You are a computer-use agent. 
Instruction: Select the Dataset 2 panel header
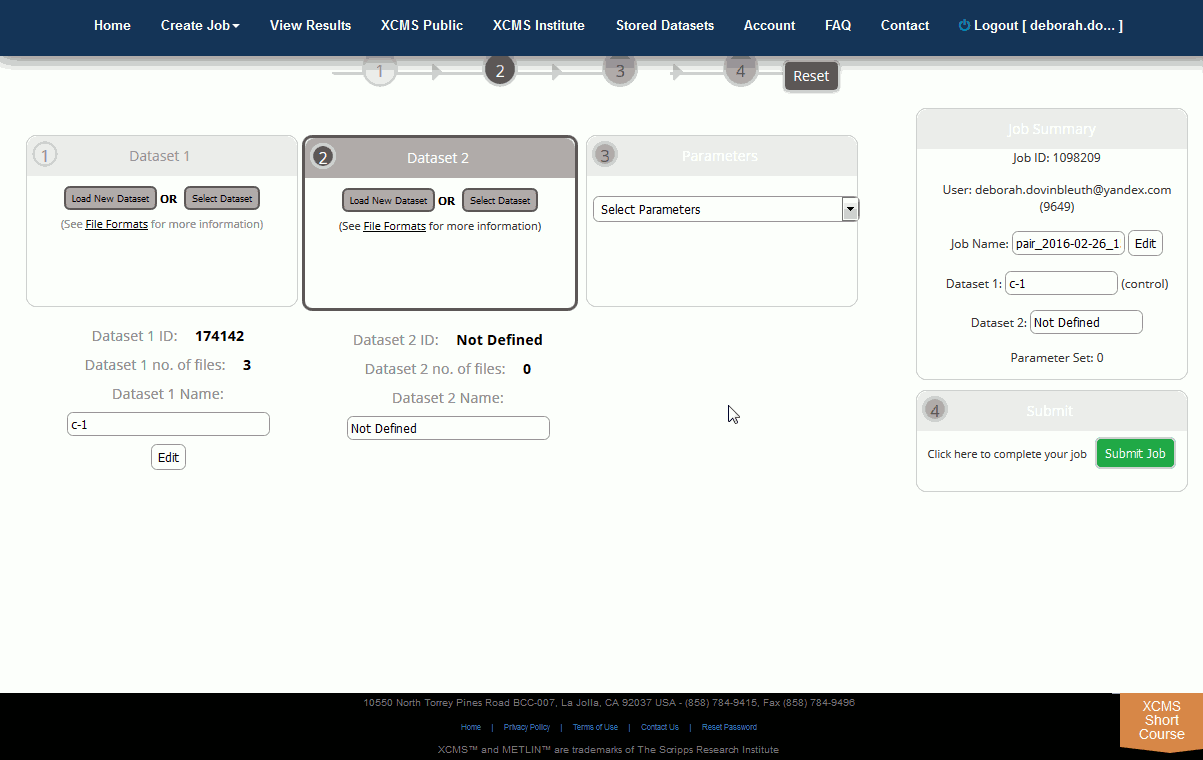tap(440, 158)
